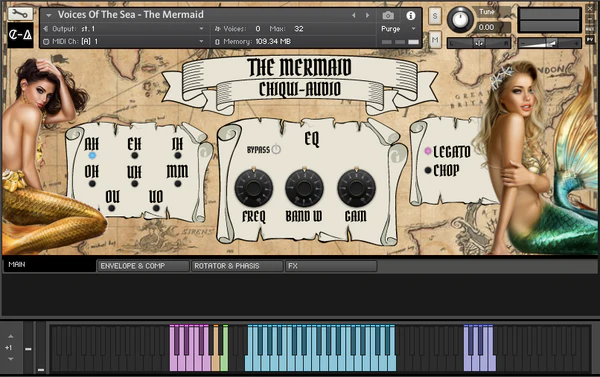The width and height of the screenshot is (600, 377).
Task: Click the Memory 109.34 MB readout
Action: pyautogui.click(x=253, y=41)
